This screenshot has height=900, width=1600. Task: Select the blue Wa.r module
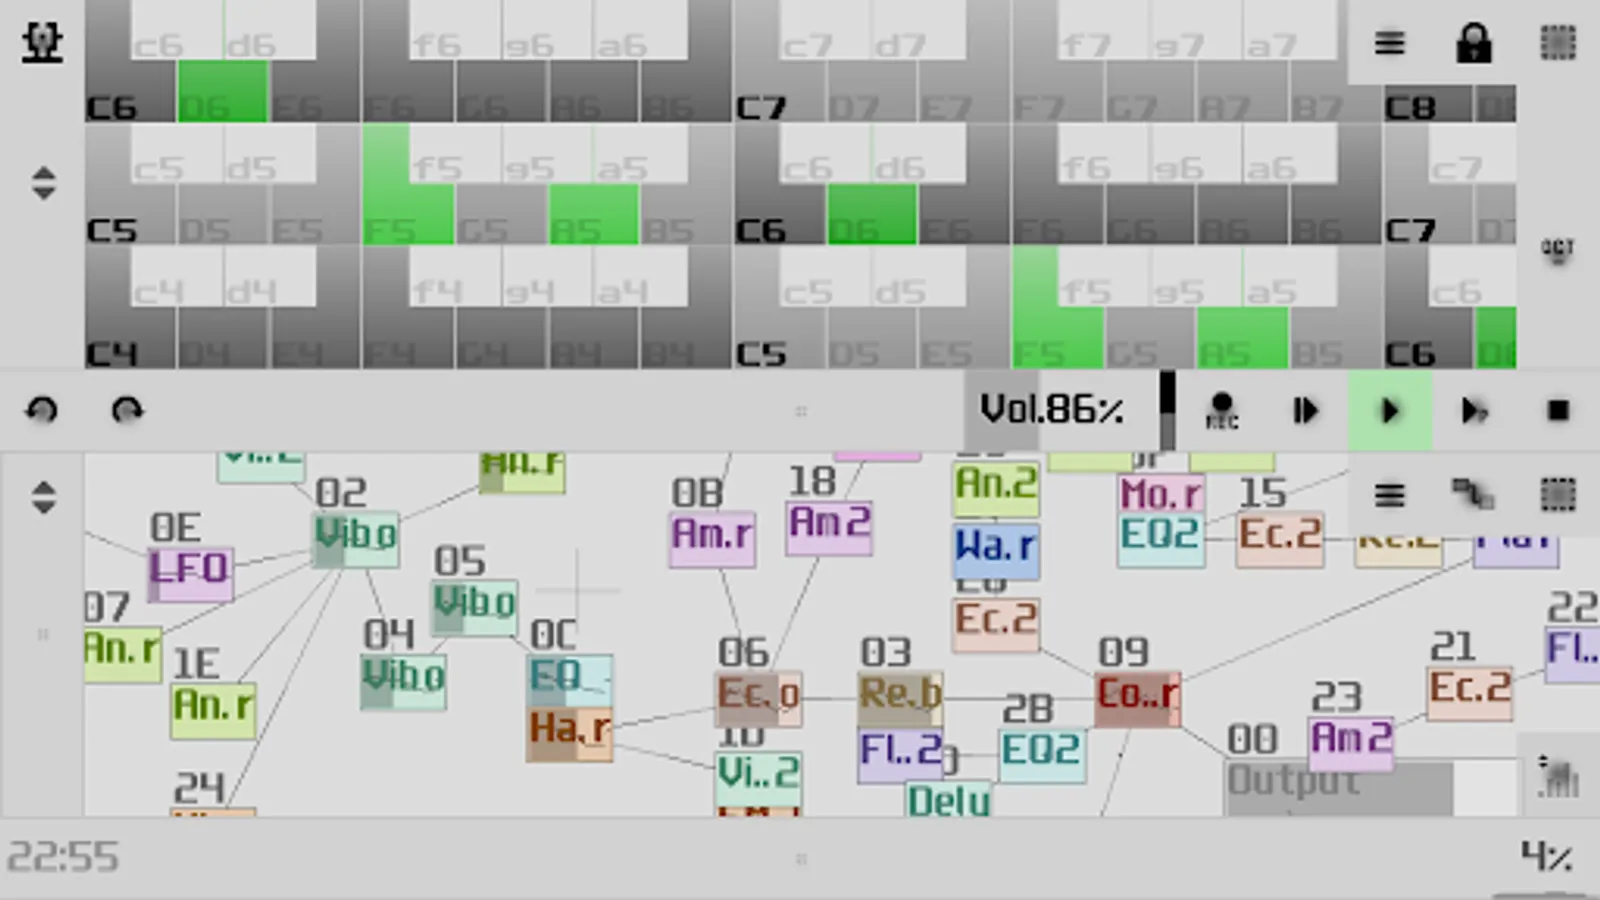[x=996, y=552]
